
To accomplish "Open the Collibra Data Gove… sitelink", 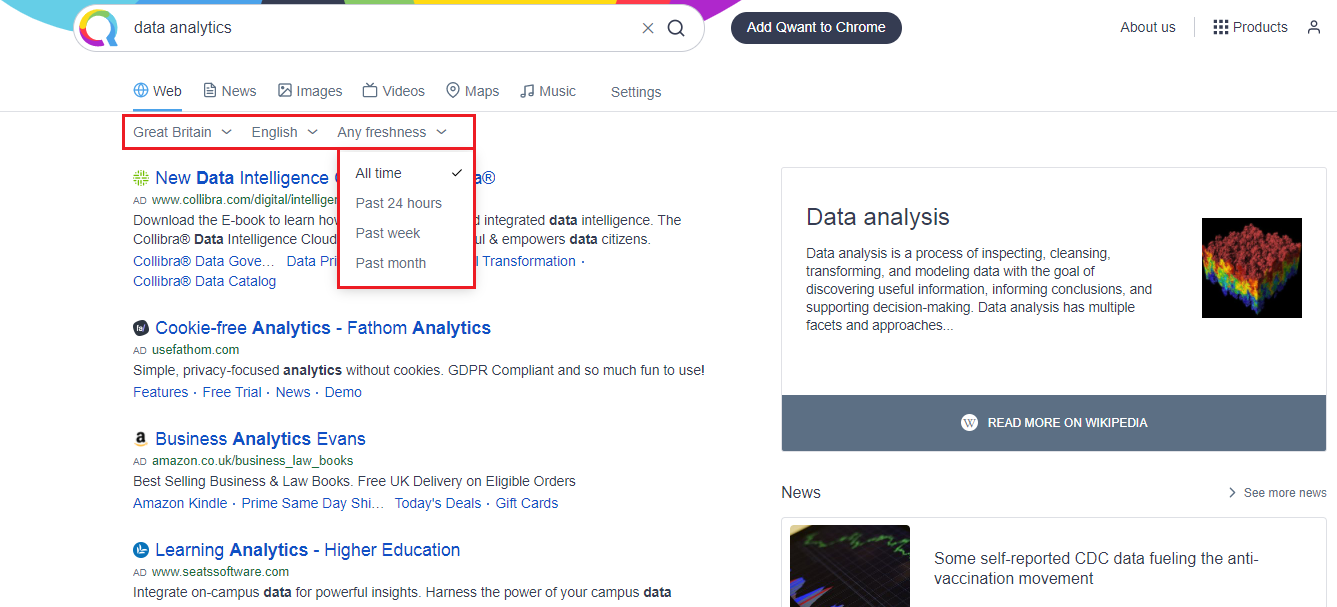I will [x=204, y=261].
